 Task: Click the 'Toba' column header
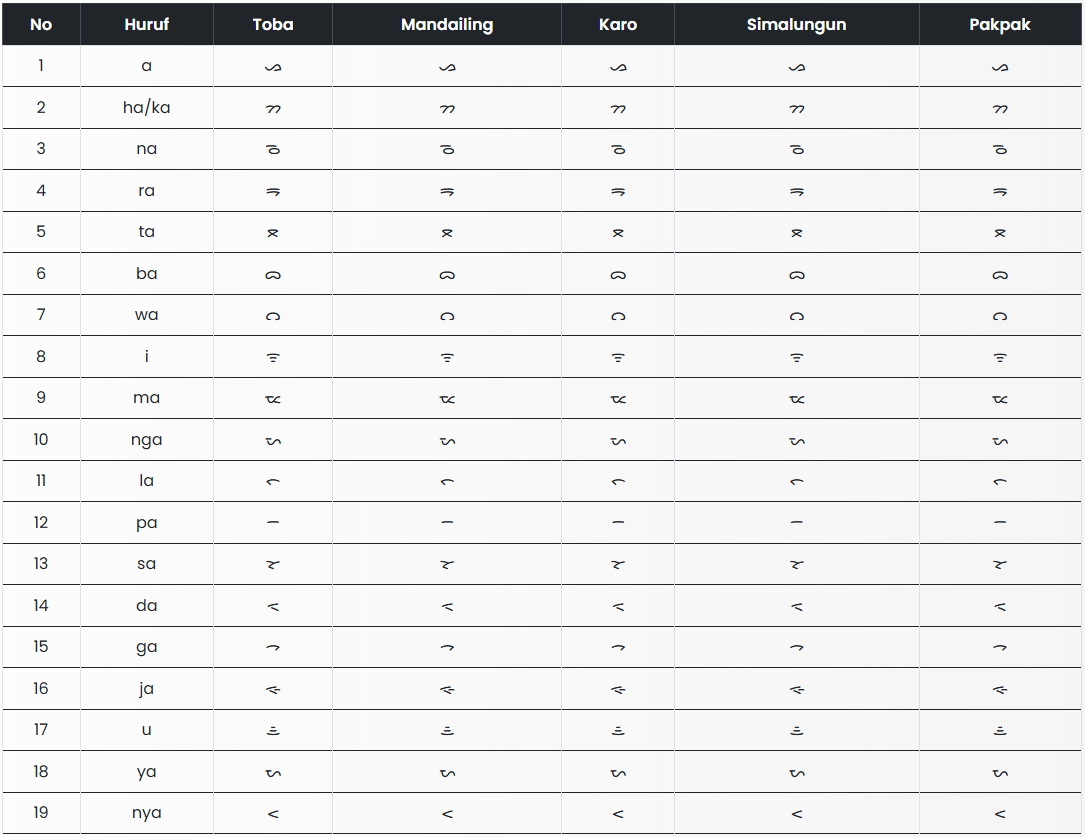[x=273, y=24]
